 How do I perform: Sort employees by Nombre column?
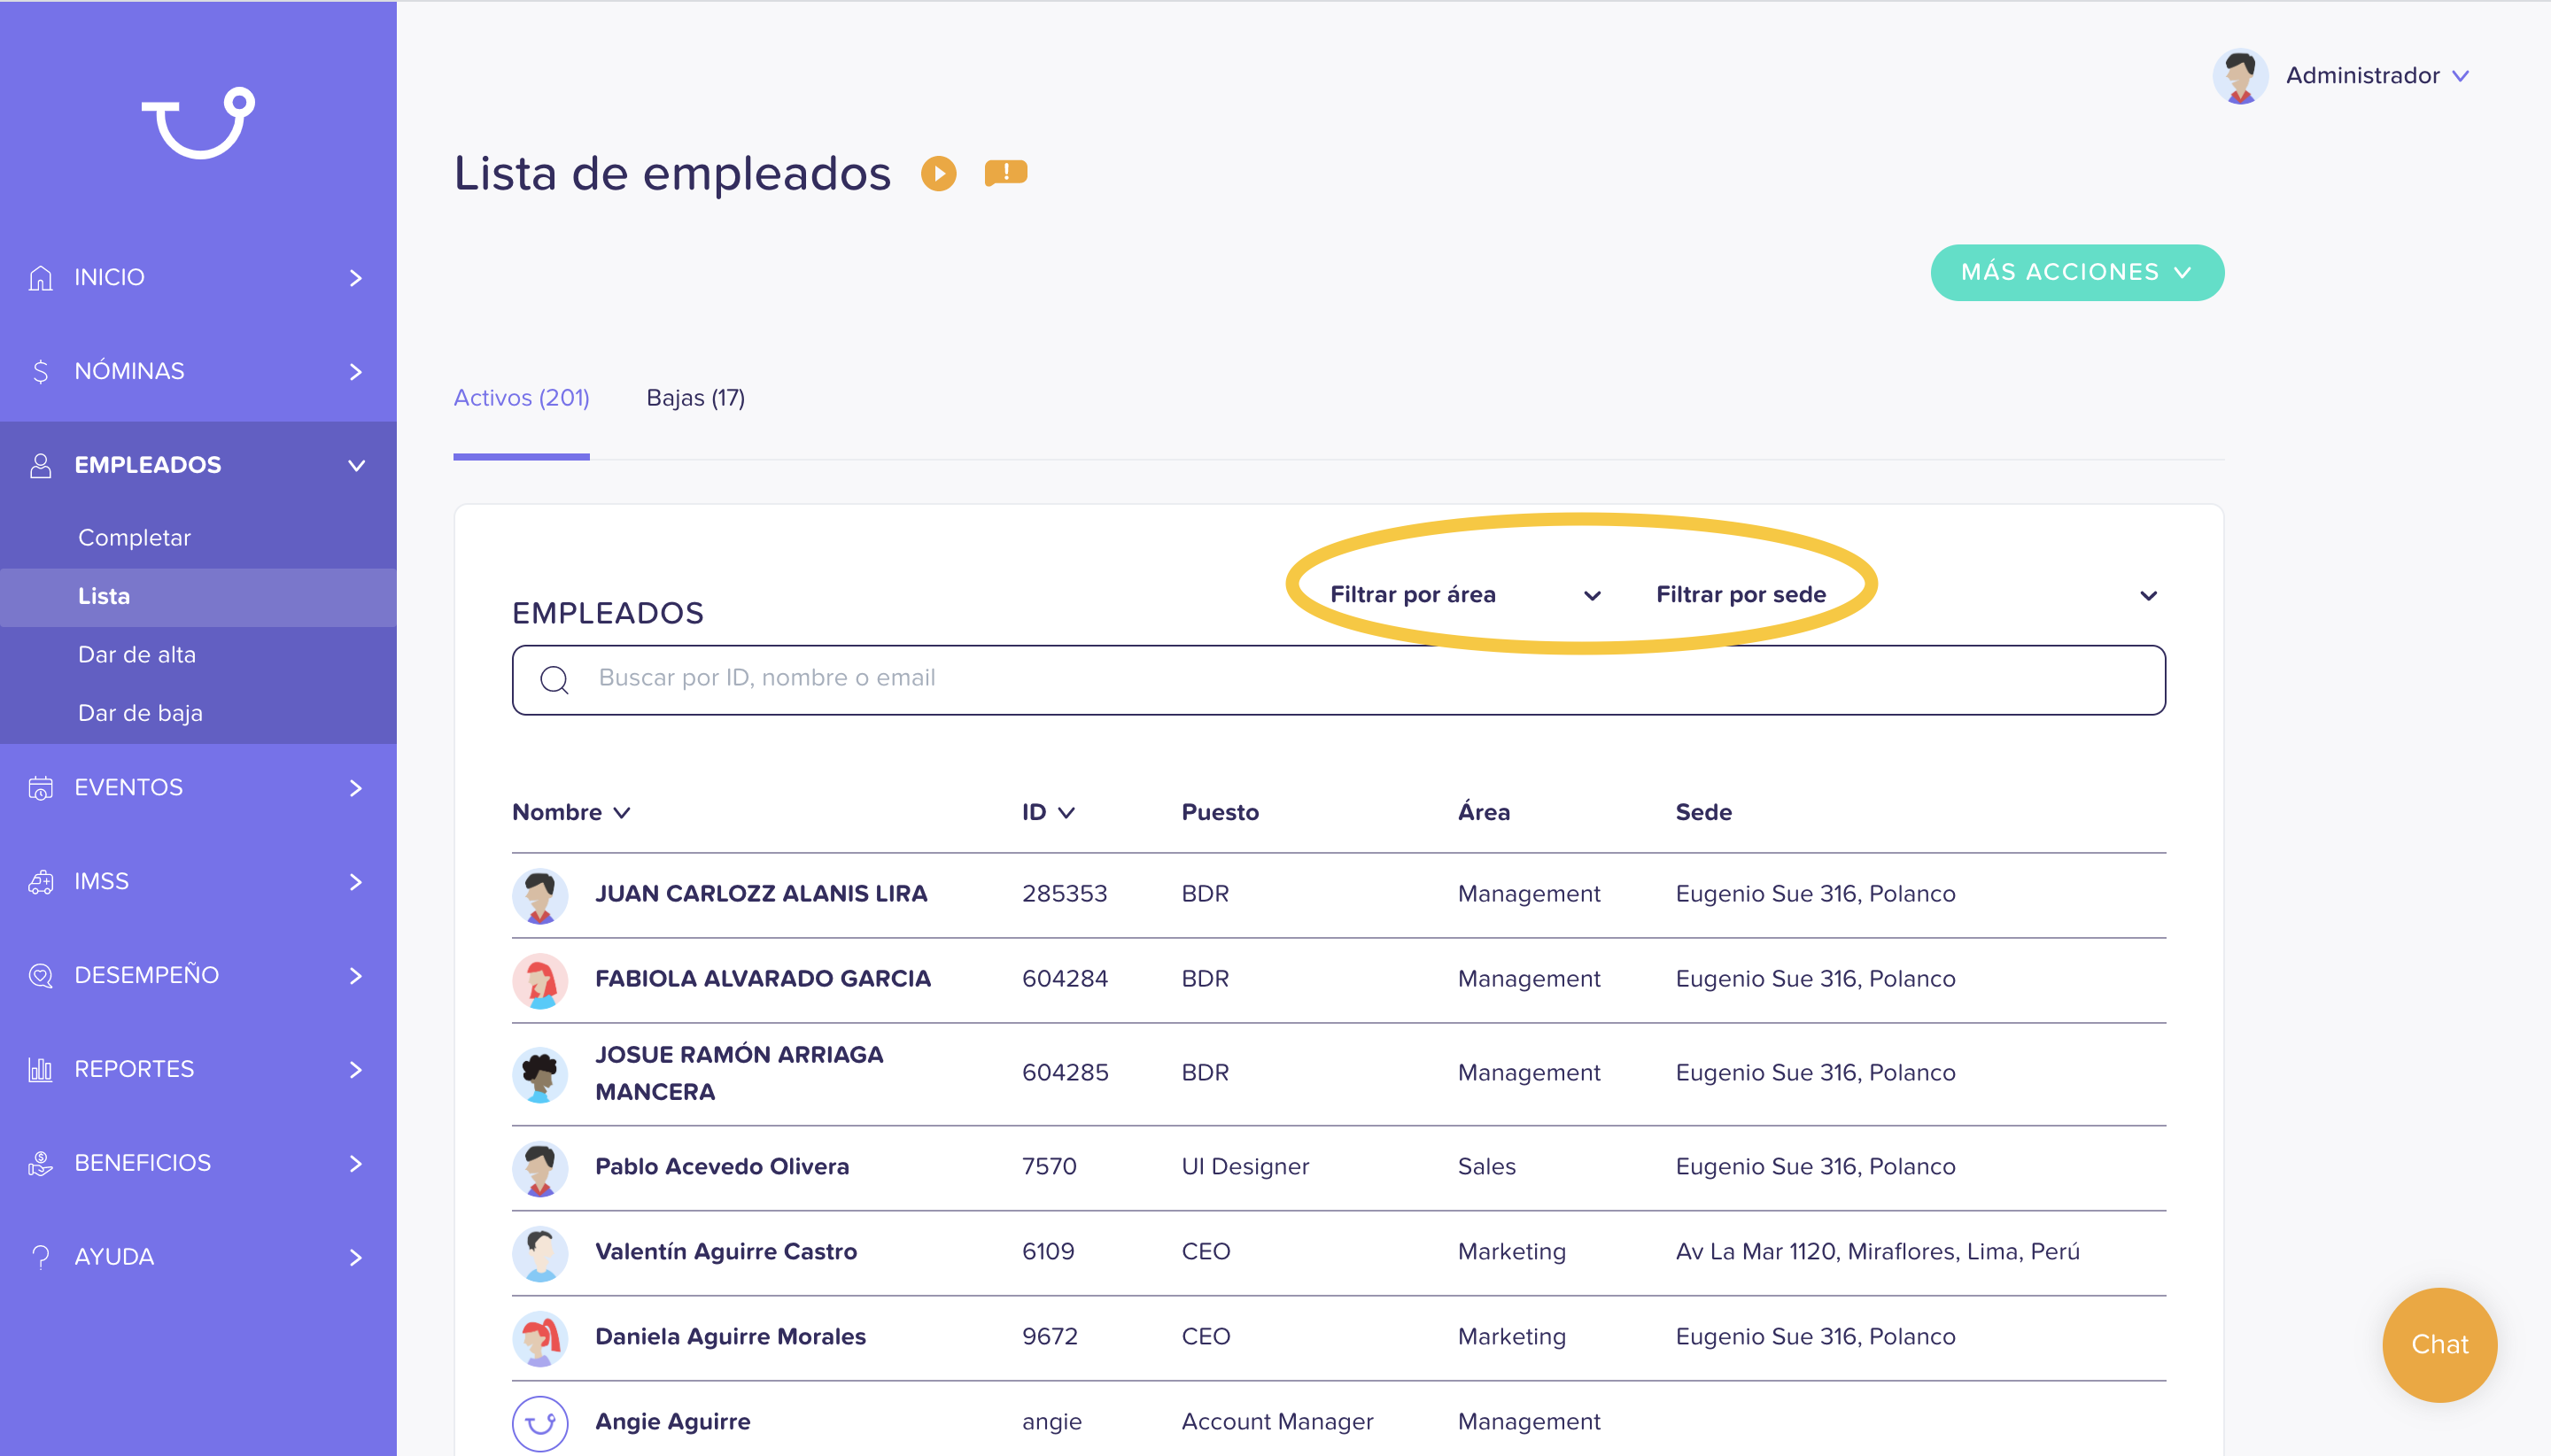pyautogui.click(x=571, y=812)
